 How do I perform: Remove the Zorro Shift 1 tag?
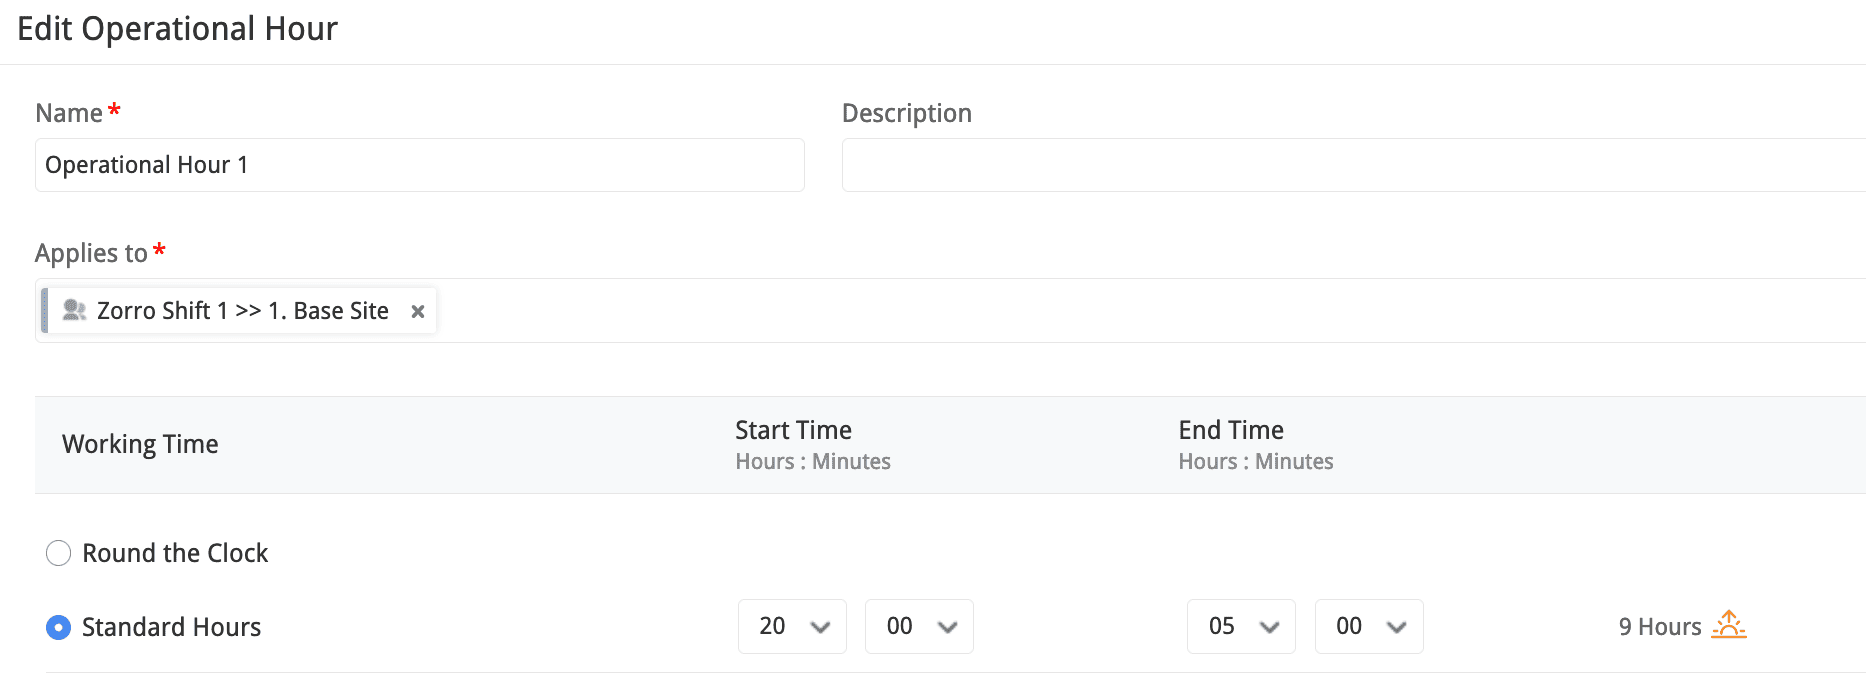418,312
